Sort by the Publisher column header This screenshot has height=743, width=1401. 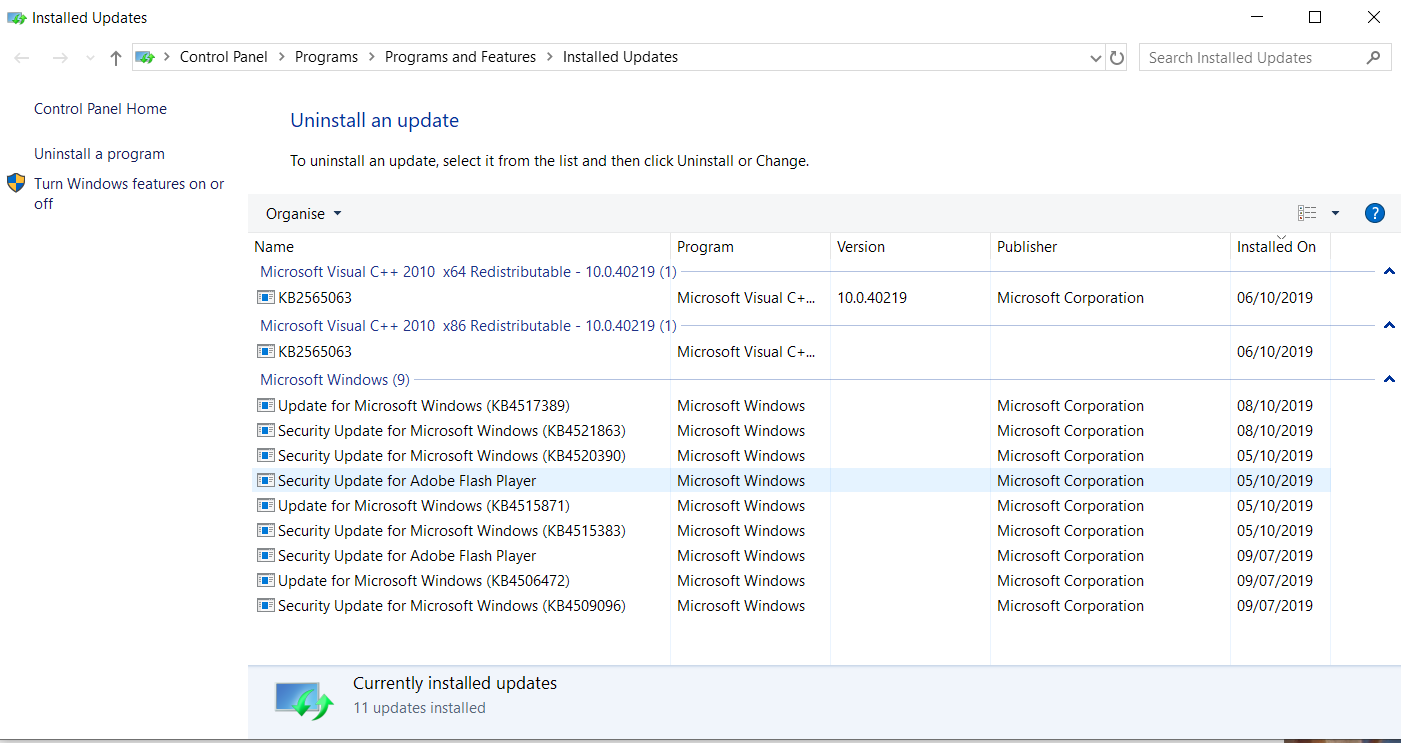pyautogui.click(x=1110, y=247)
